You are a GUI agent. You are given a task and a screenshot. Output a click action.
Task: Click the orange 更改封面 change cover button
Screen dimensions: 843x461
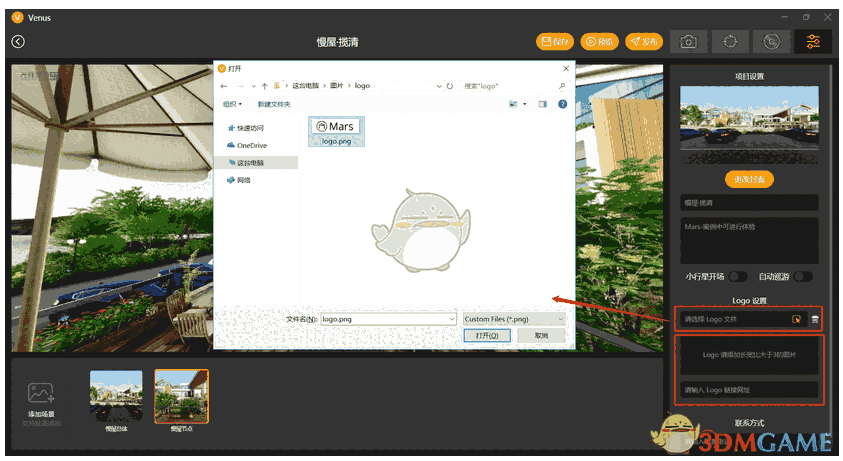pos(749,179)
